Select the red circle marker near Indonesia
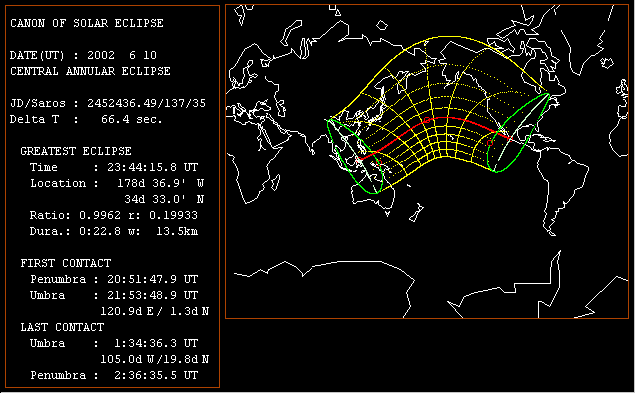 379,162
